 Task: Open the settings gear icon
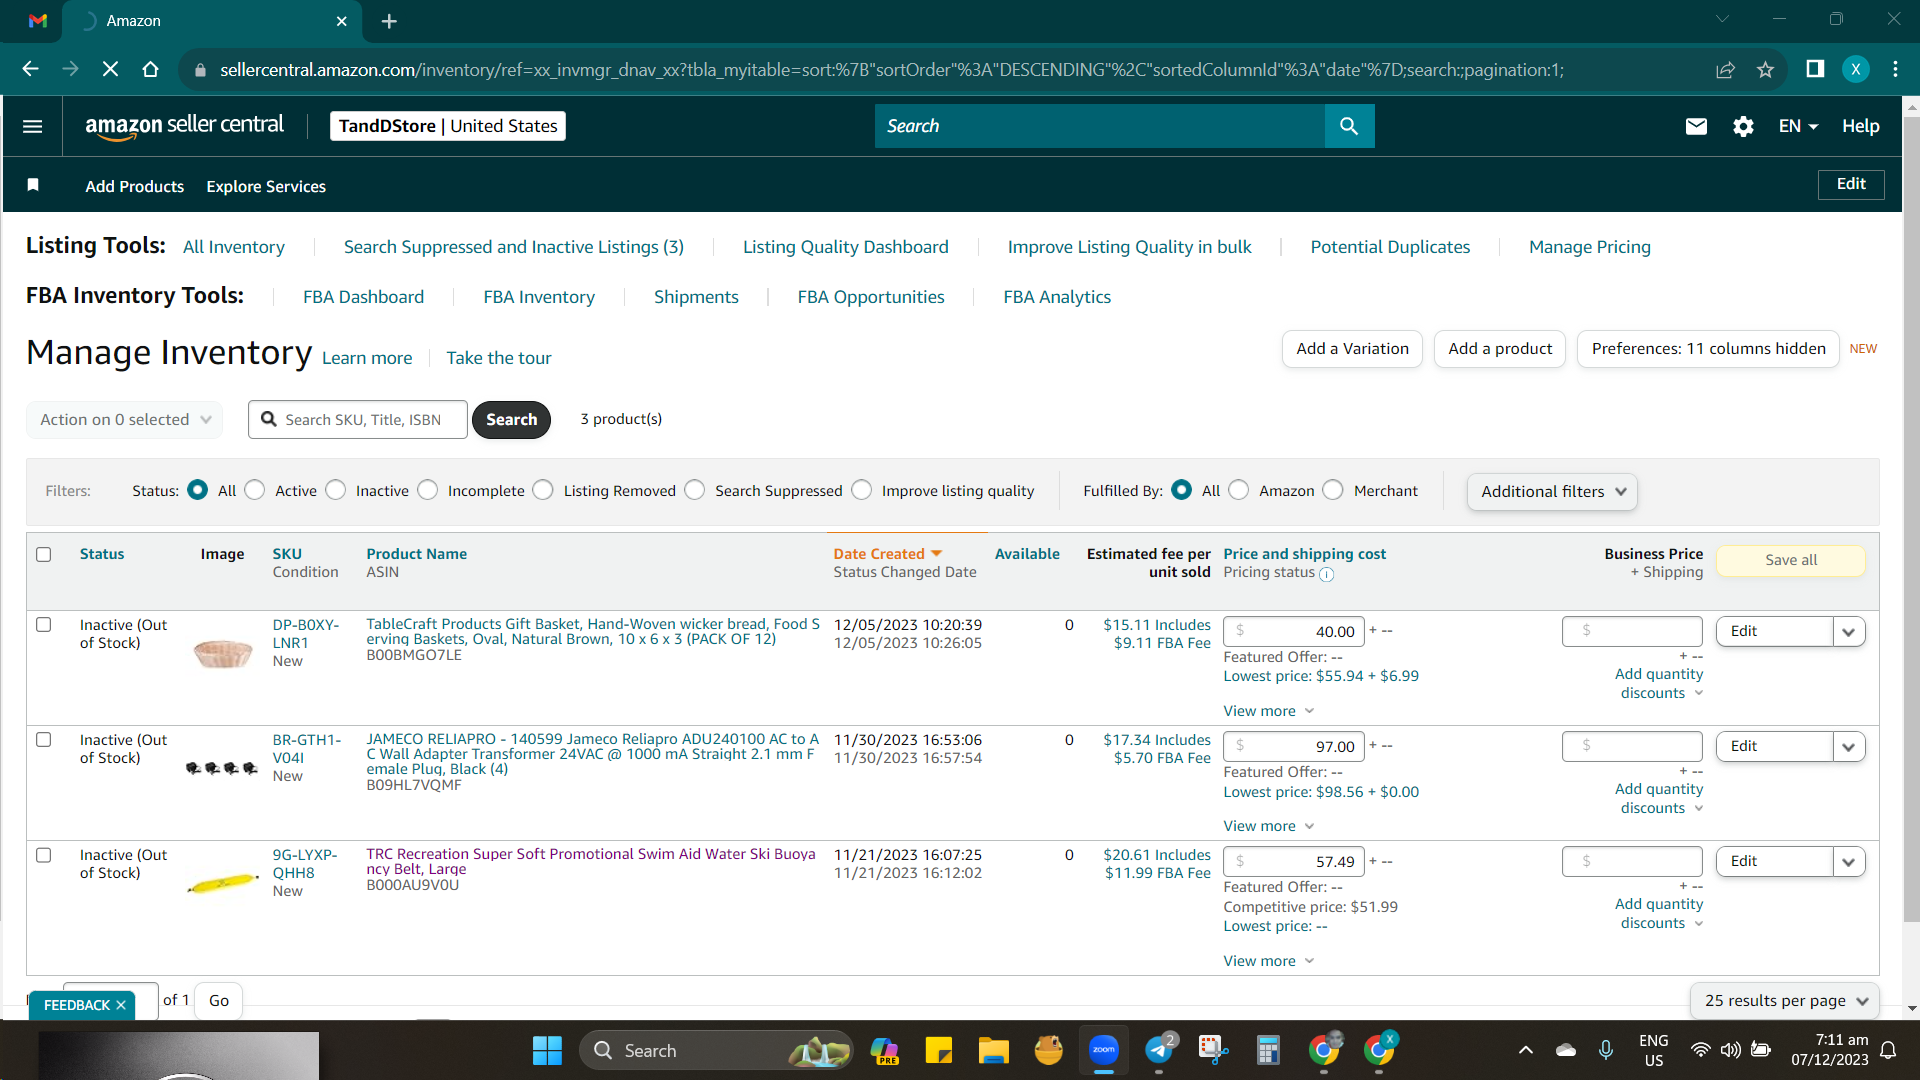1743,126
